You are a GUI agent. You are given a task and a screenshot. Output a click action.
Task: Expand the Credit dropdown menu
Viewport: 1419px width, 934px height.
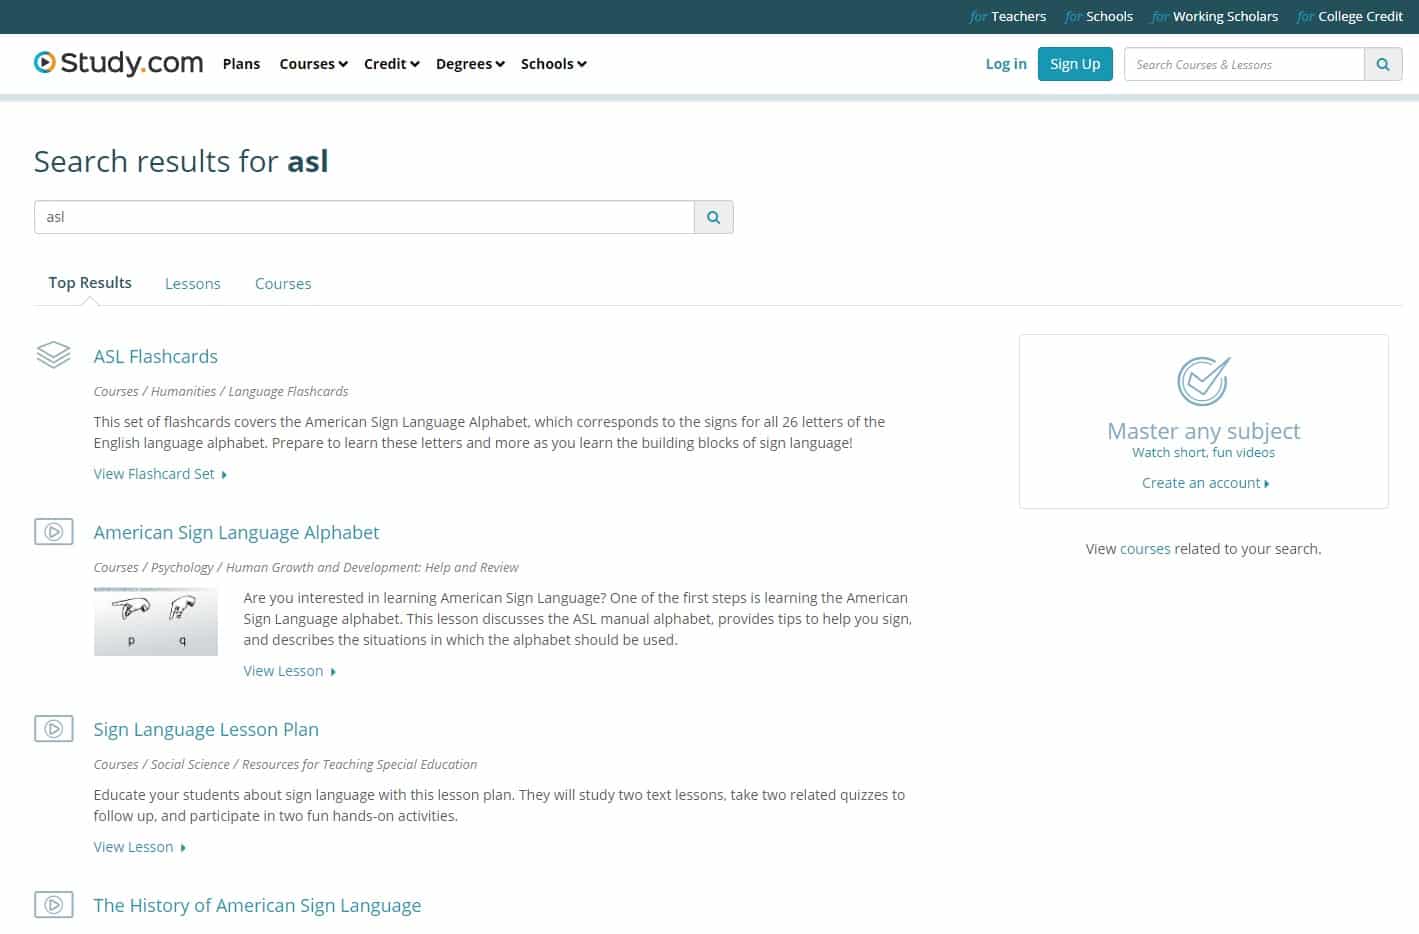pos(391,64)
